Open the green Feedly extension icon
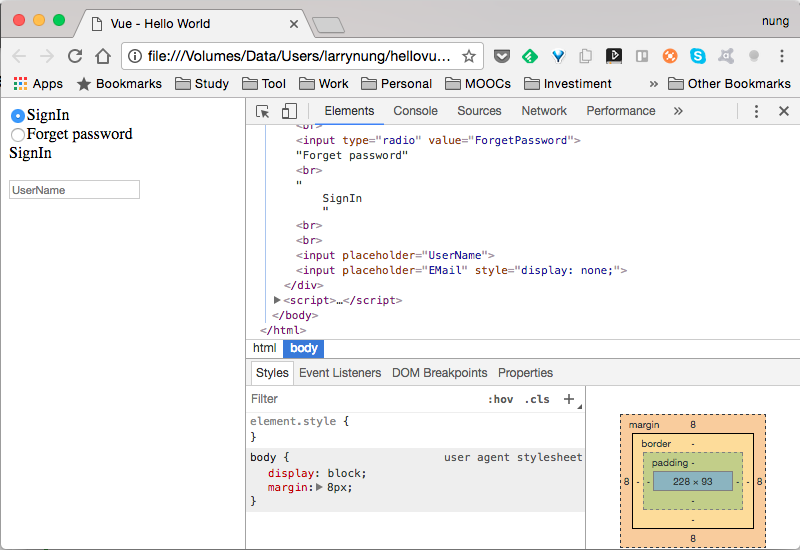800x550 pixels. click(x=530, y=56)
